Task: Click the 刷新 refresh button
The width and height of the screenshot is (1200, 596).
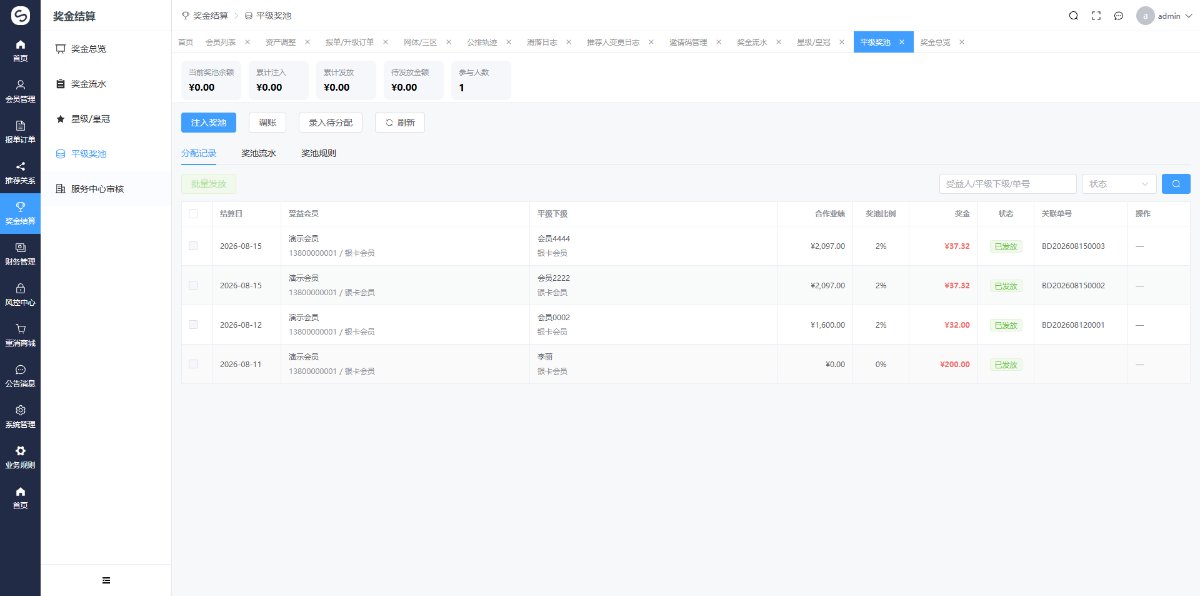Action: pyautogui.click(x=400, y=122)
